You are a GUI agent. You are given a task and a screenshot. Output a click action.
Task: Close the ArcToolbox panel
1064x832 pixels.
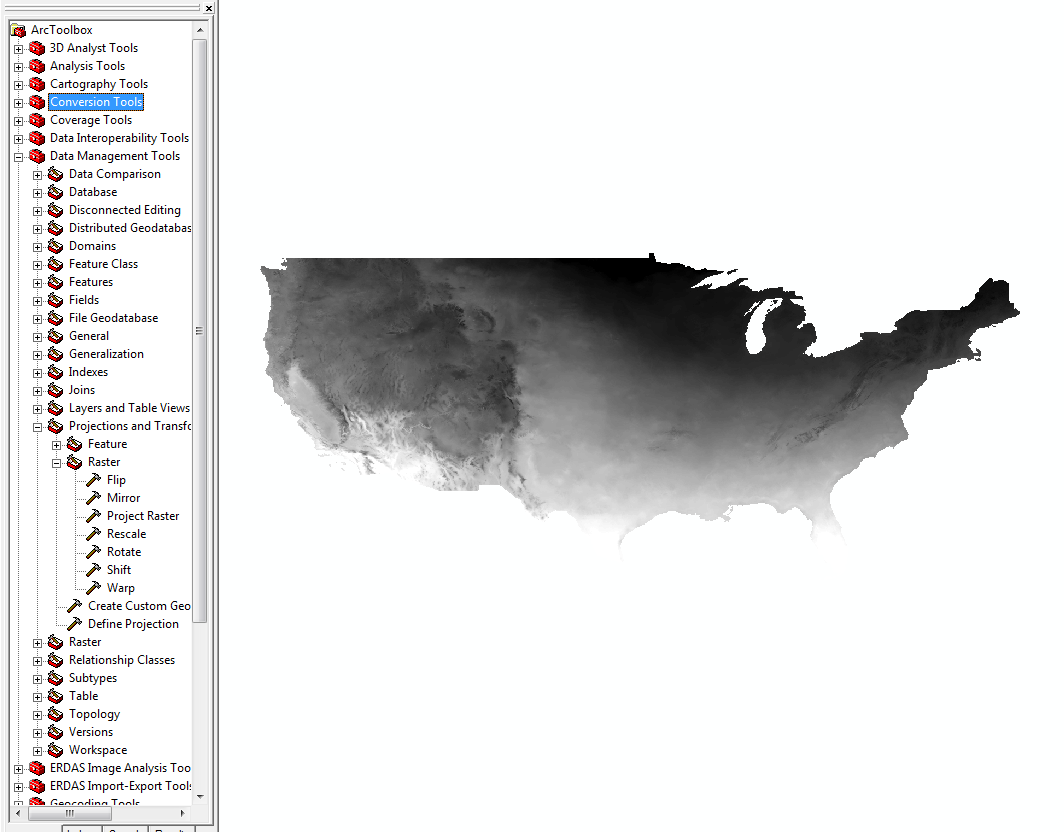point(208,8)
